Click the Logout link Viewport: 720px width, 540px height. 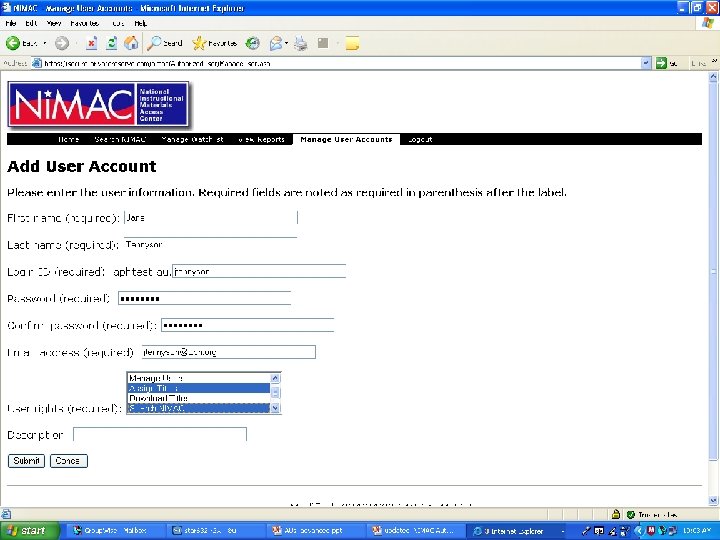[420, 139]
